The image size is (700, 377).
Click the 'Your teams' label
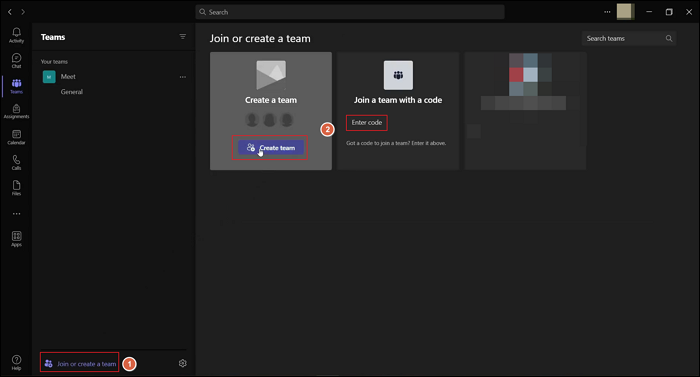point(54,62)
